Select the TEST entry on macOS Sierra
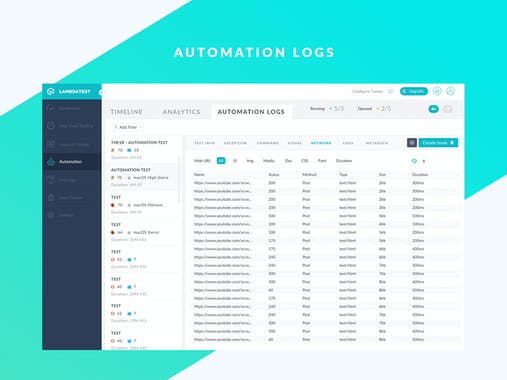 pos(142,232)
